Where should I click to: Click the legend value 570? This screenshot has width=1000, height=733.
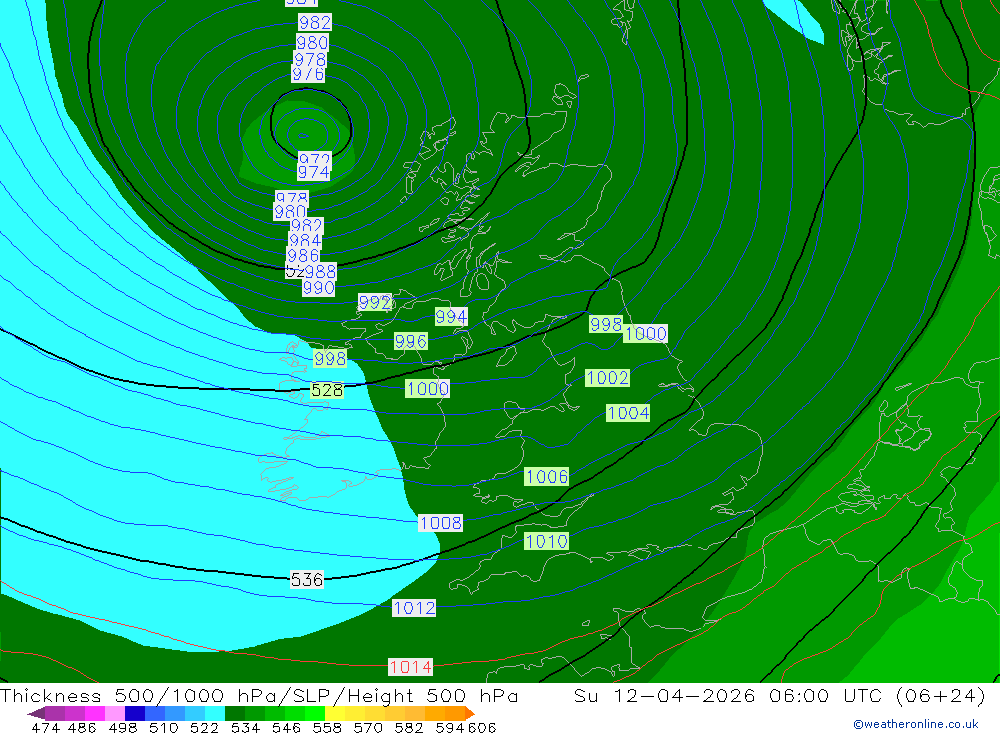[x=367, y=728]
